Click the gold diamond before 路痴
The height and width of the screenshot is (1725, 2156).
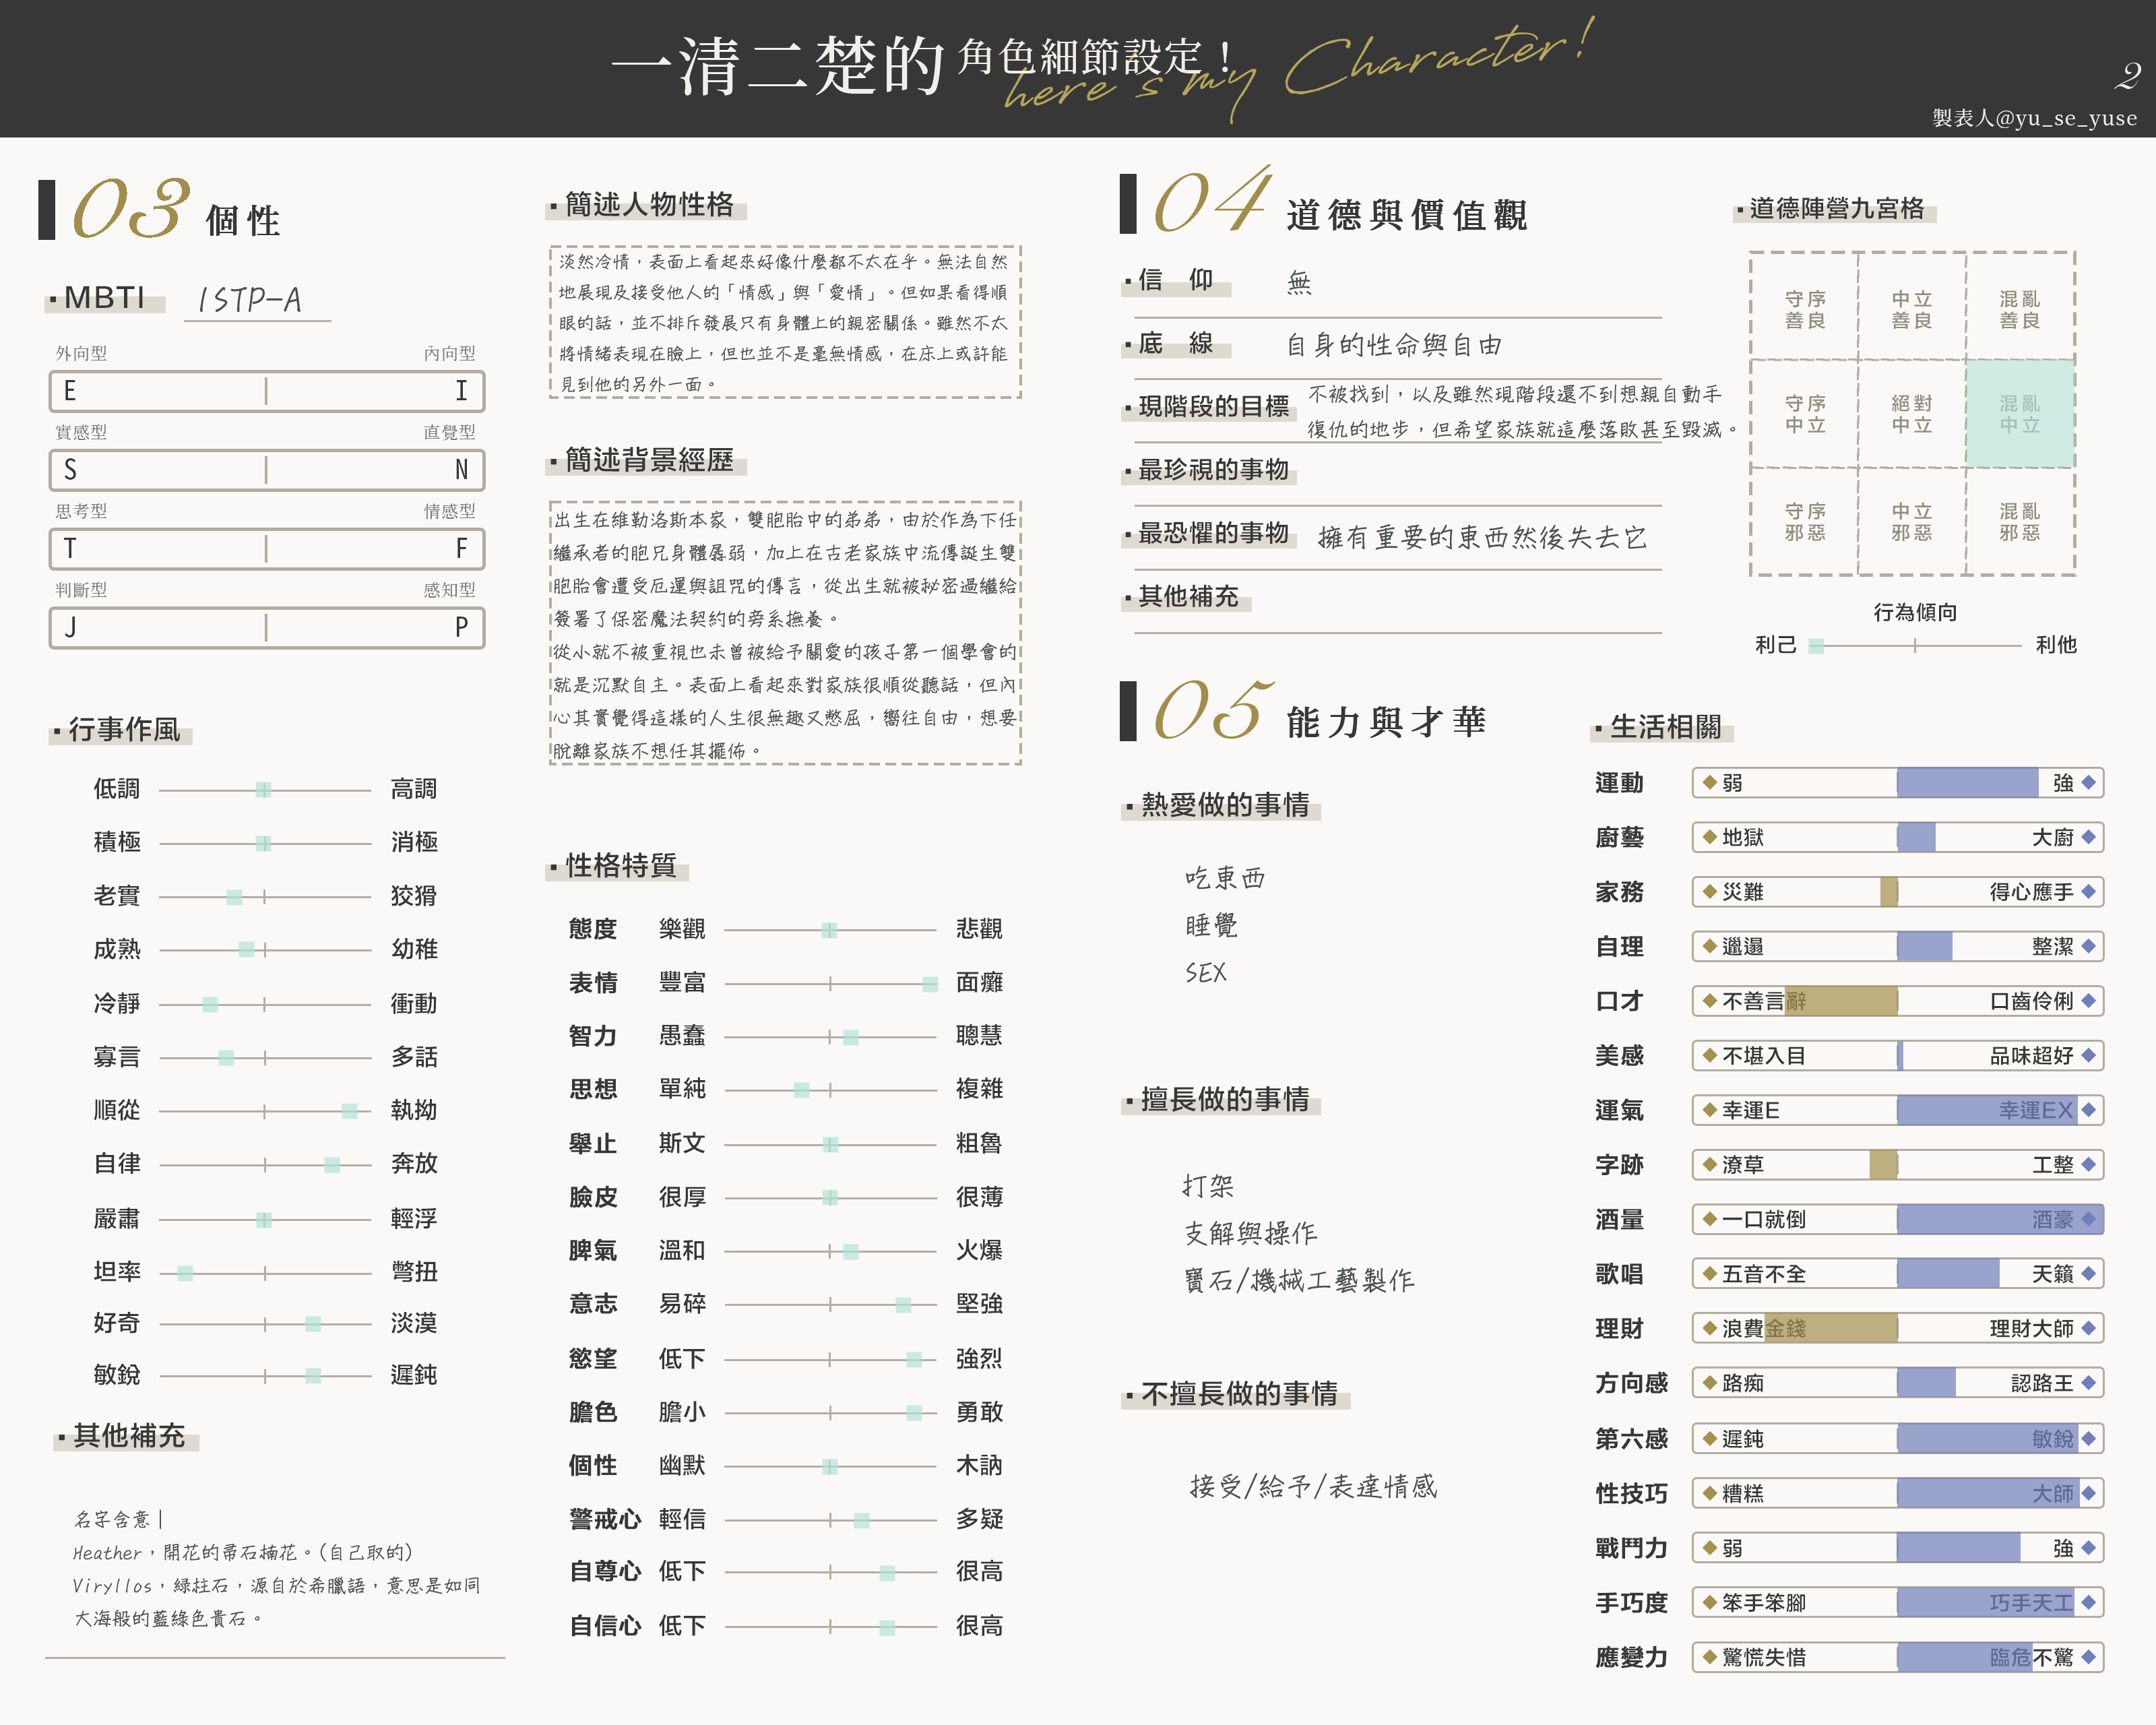coord(1709,1382)
